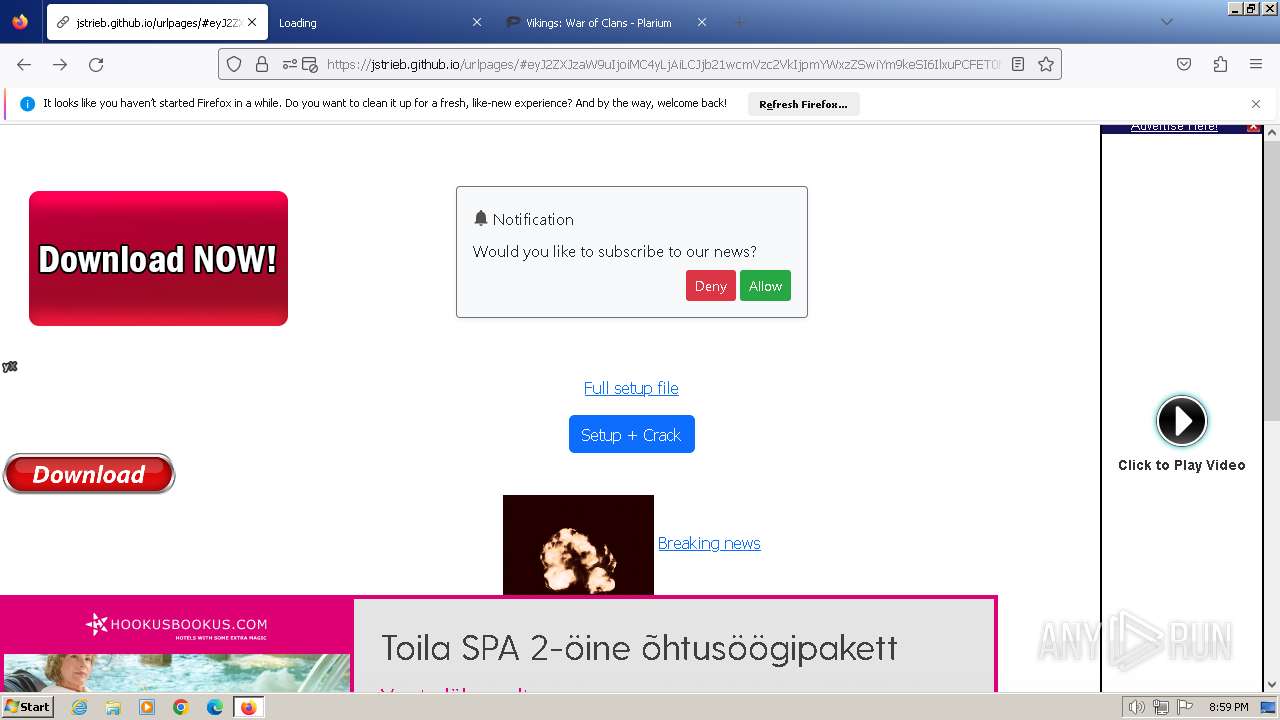
Task: Open the Action Center flag icon
Action: (1184, 707)
